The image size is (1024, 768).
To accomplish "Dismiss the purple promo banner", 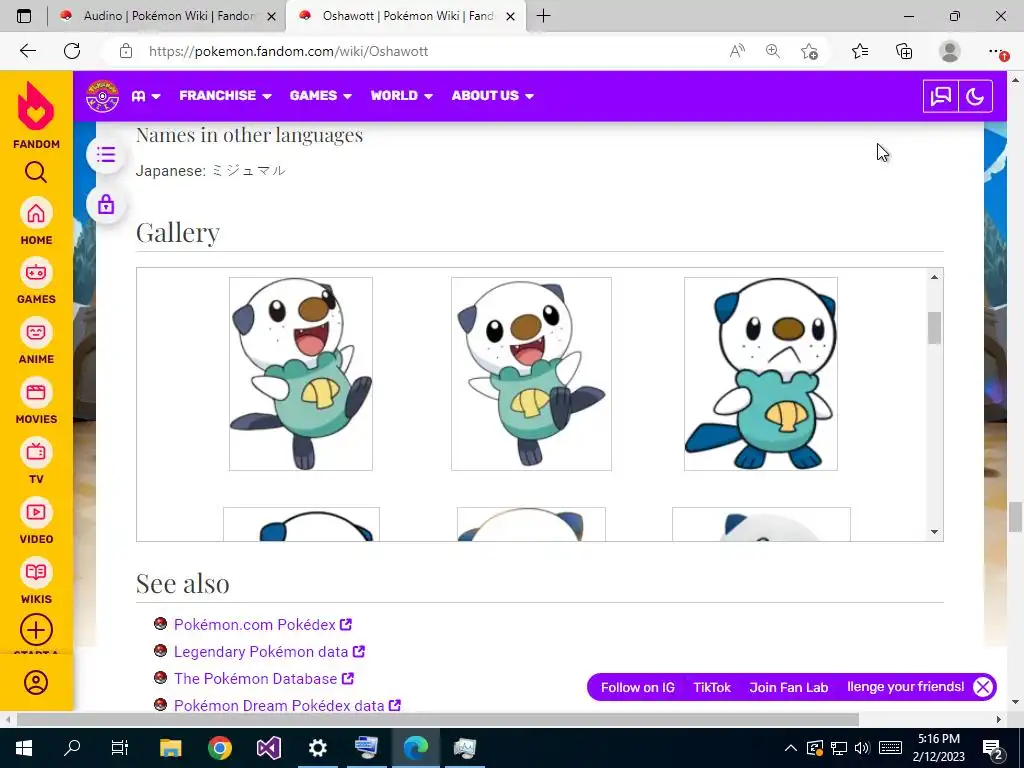I will [x=983, y=687].
